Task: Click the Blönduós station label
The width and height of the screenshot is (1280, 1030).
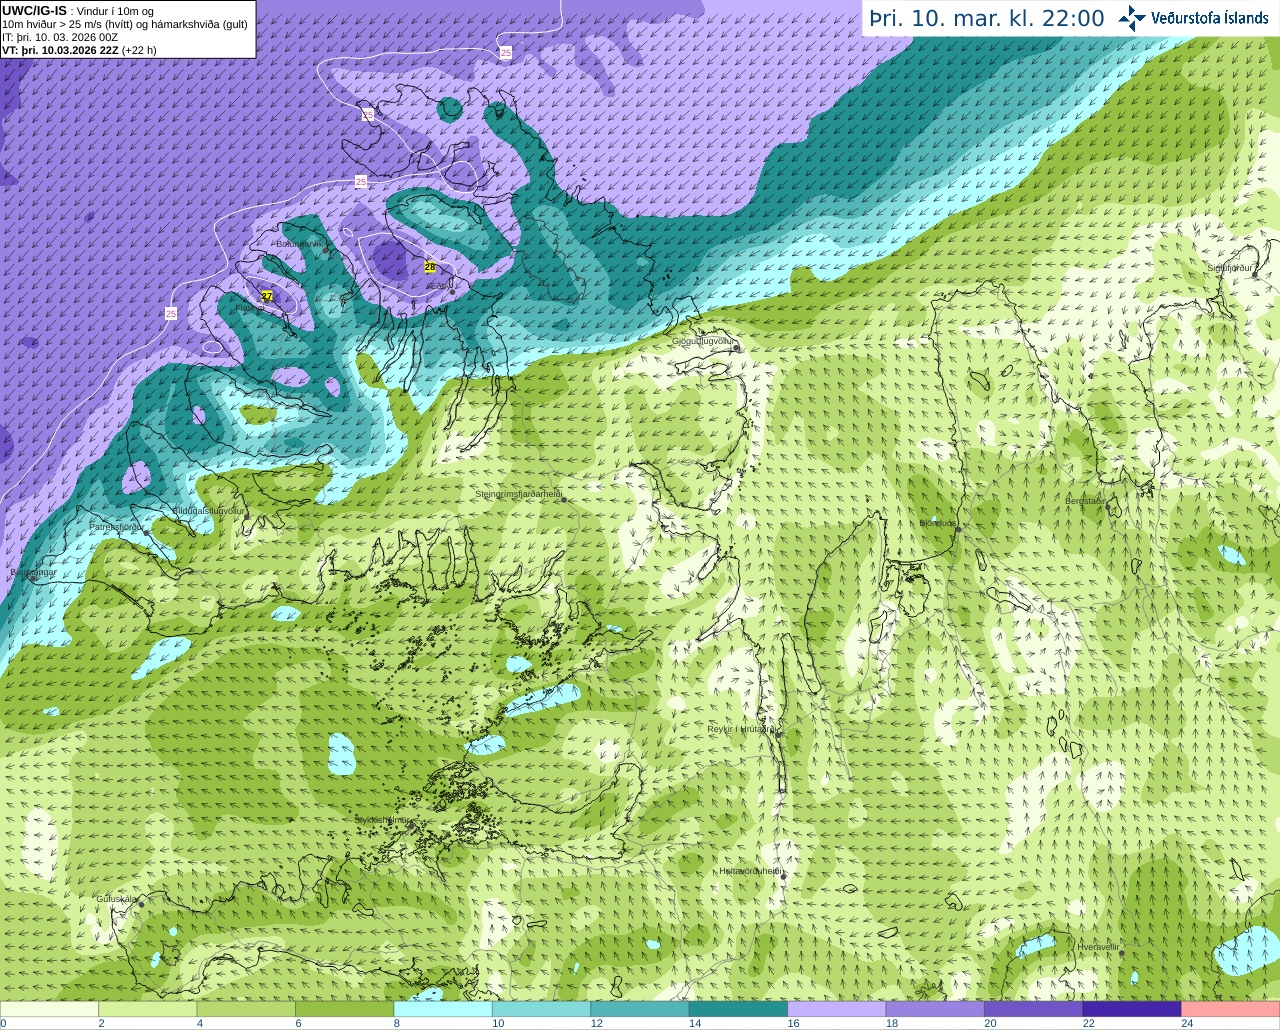Action: (x=938, y=523)
